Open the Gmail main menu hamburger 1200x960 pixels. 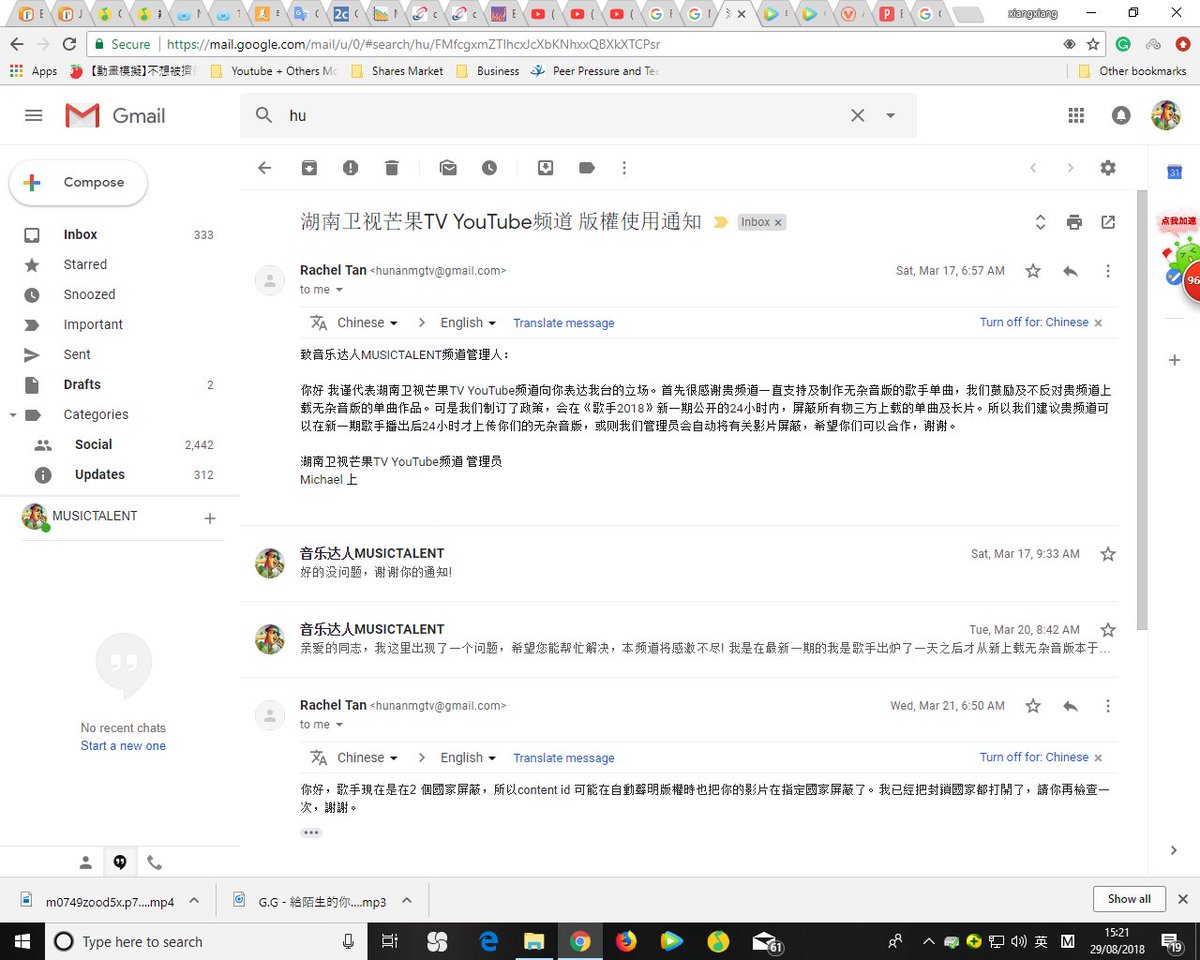click(x=33, y=115)
